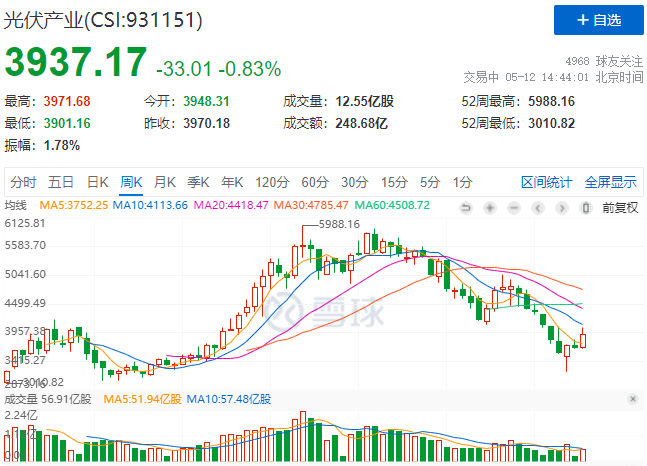Screen dimensions: 647x466
Task: Click the rectangle icon beside 前复权
Action: [587, 207]
